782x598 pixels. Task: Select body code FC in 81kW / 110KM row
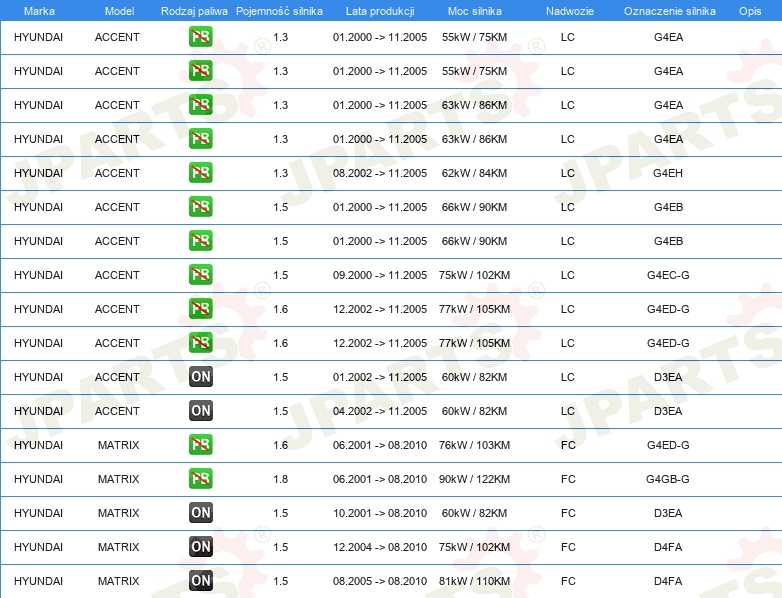(x=568, y=581)
